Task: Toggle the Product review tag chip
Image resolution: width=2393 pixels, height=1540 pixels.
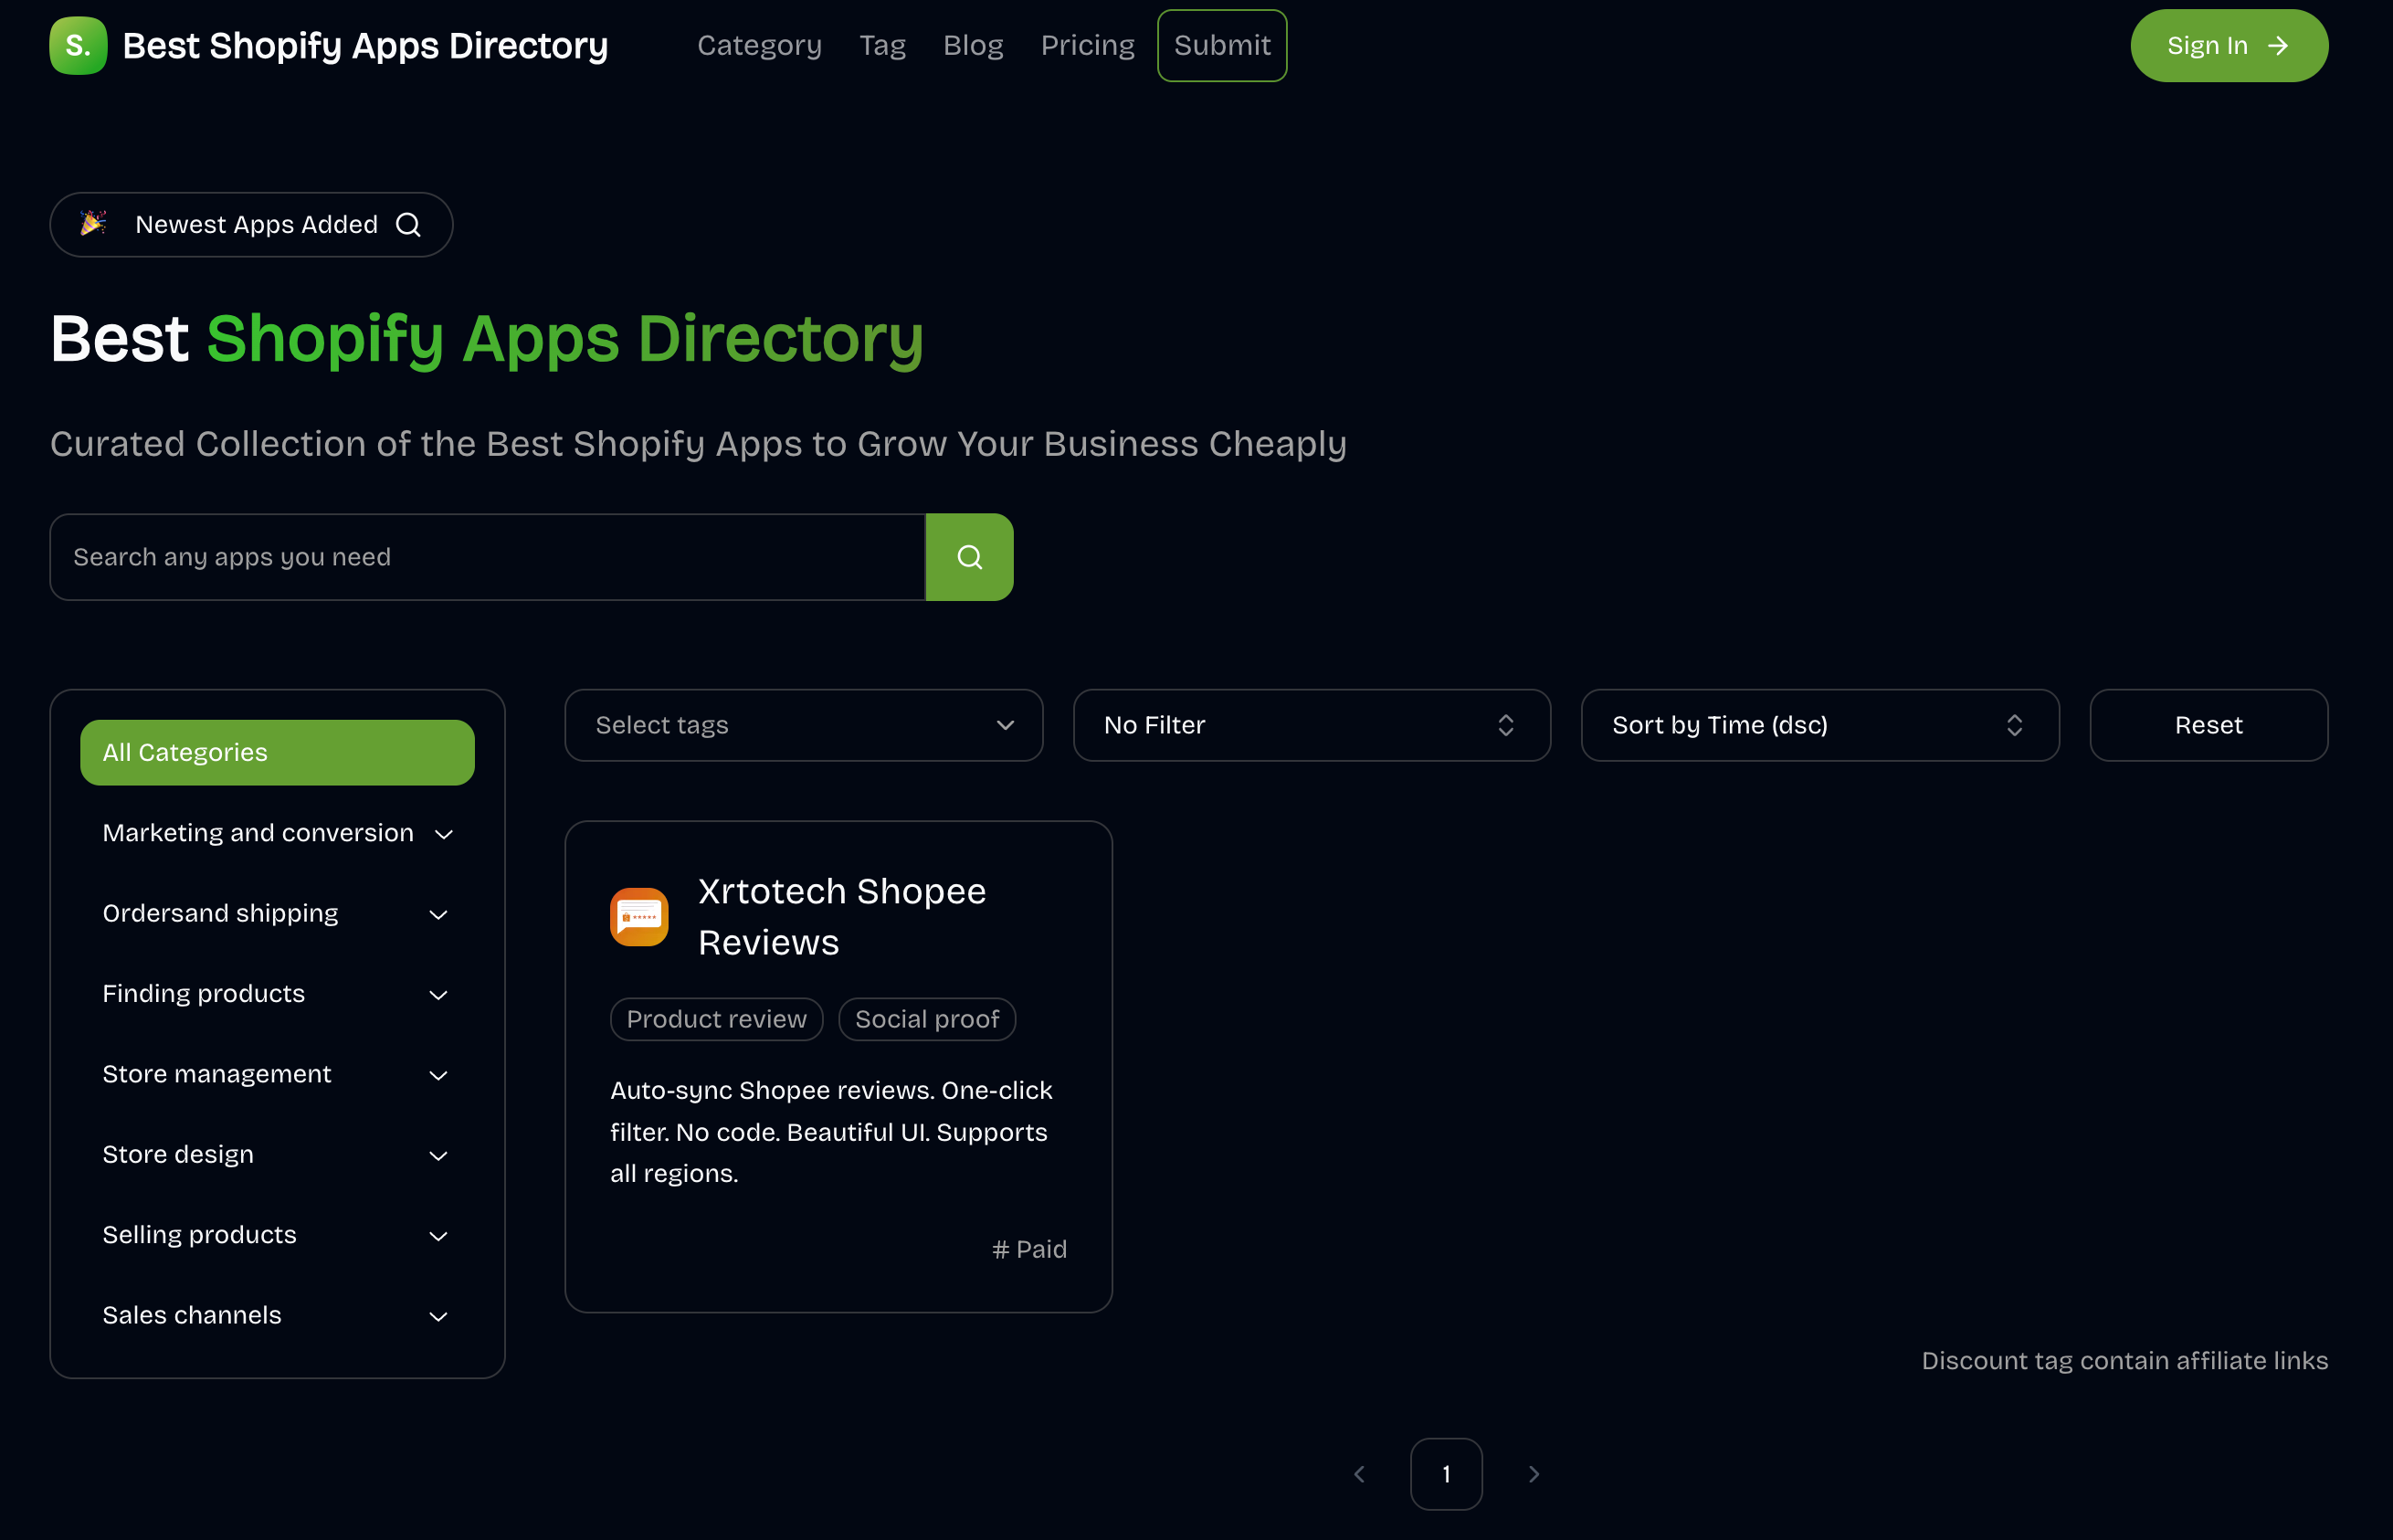Action: click(x=716, y=1018)
